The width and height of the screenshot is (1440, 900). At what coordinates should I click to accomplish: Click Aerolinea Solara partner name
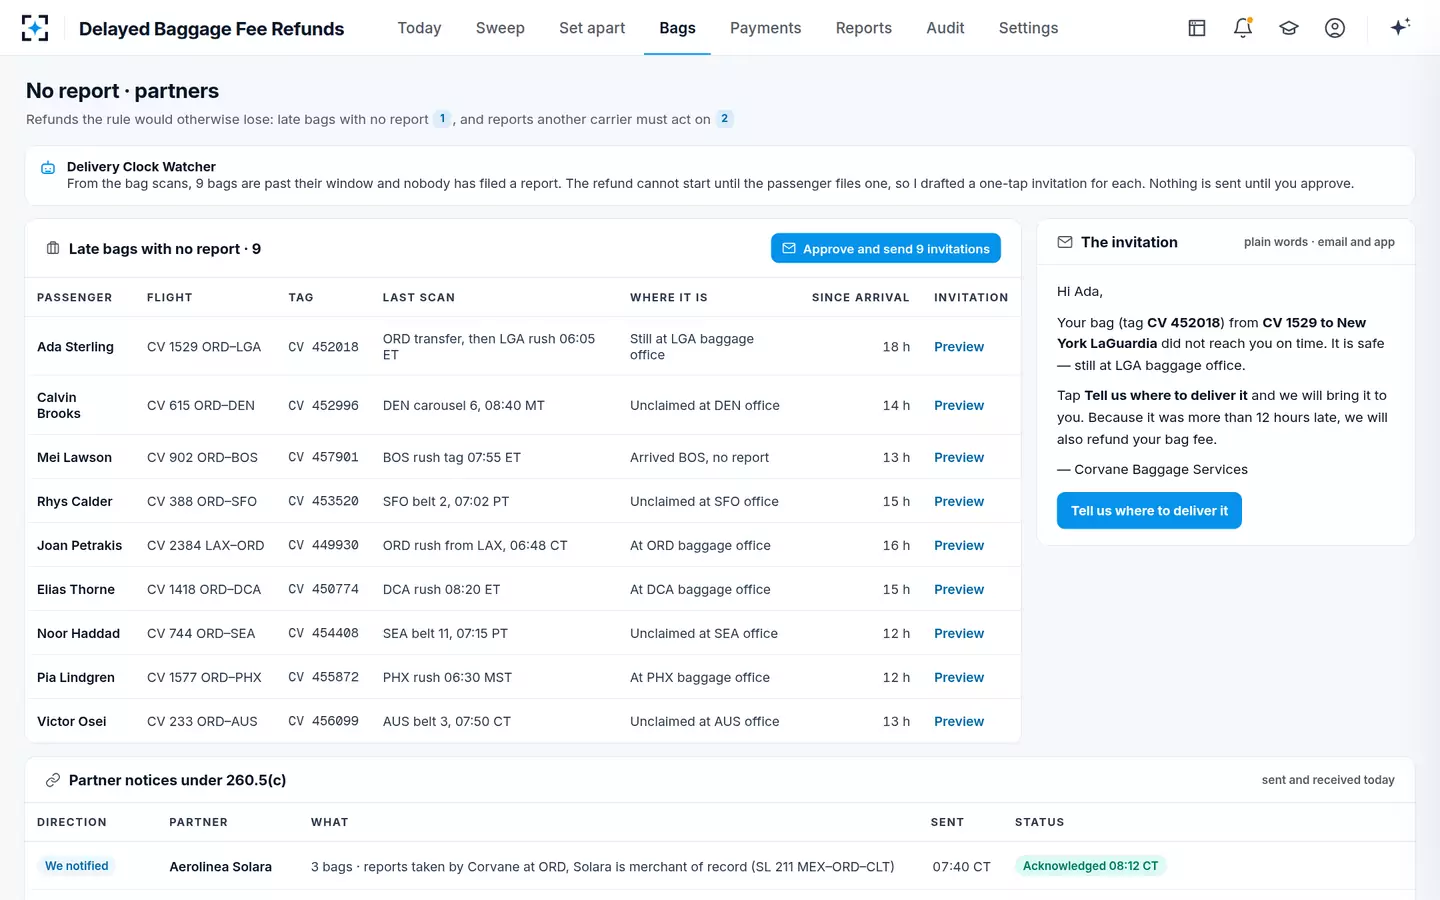point(221,867)
